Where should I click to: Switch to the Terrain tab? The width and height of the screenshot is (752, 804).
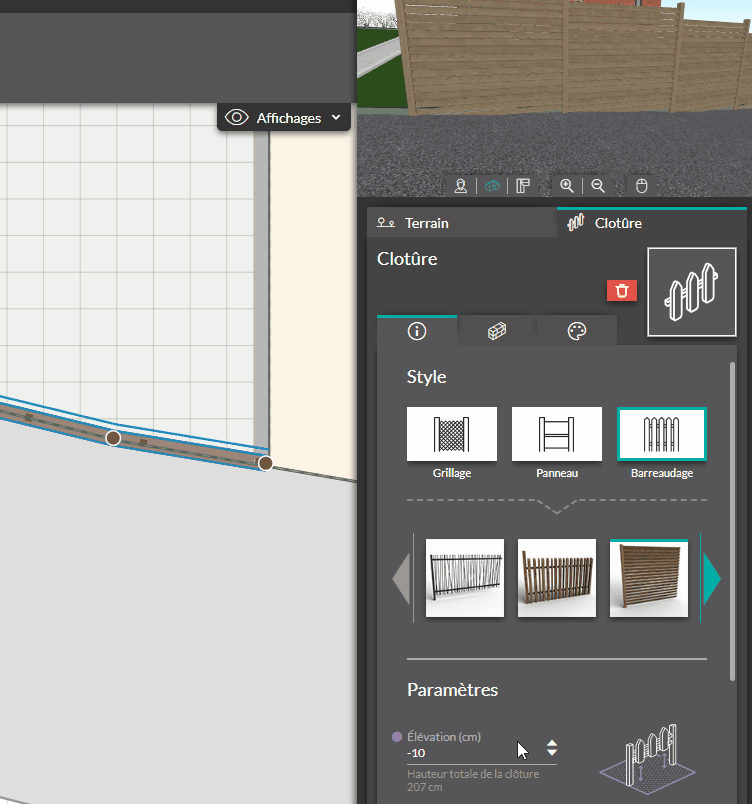coord(462,223)
